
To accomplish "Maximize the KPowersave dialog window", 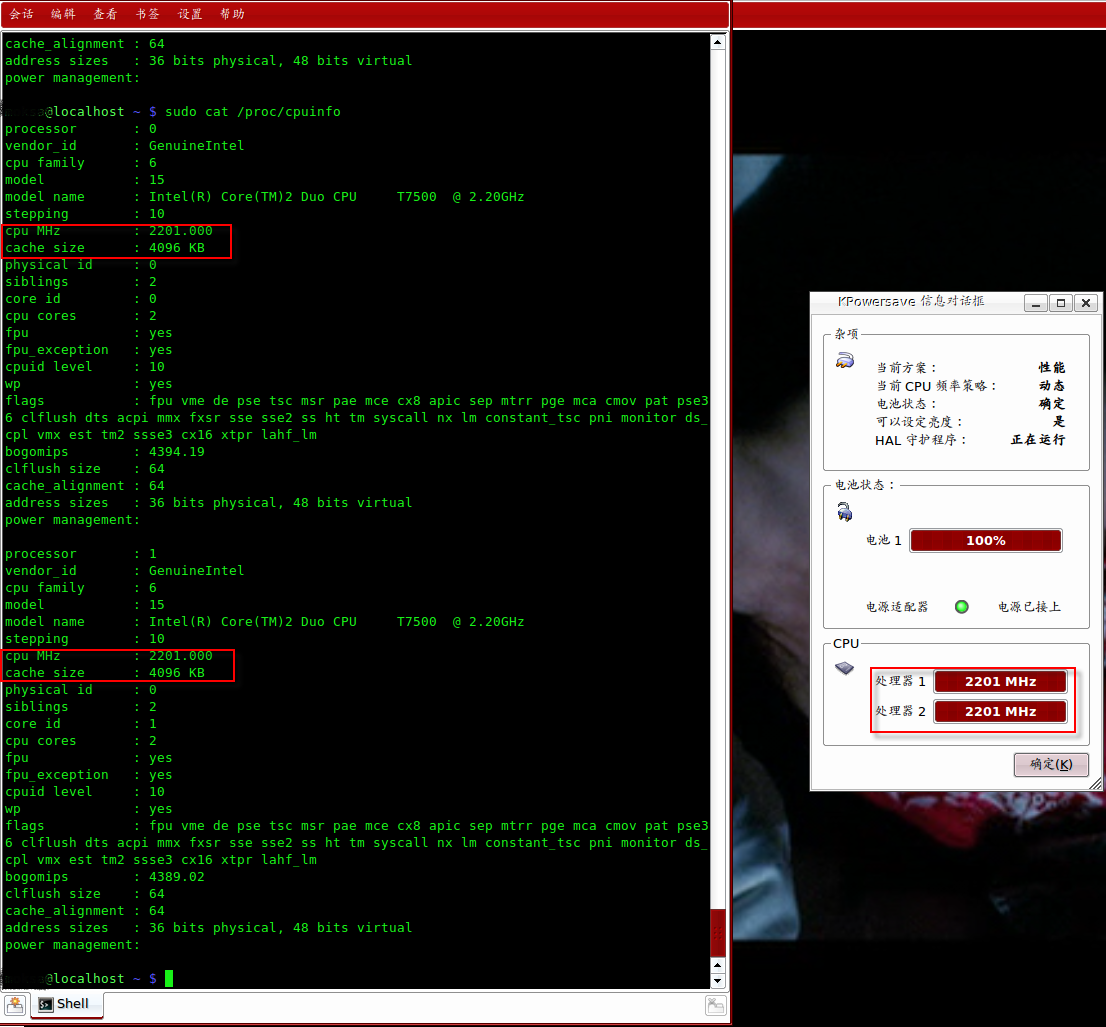I will pyautogui.click(x=1061, y=303).
